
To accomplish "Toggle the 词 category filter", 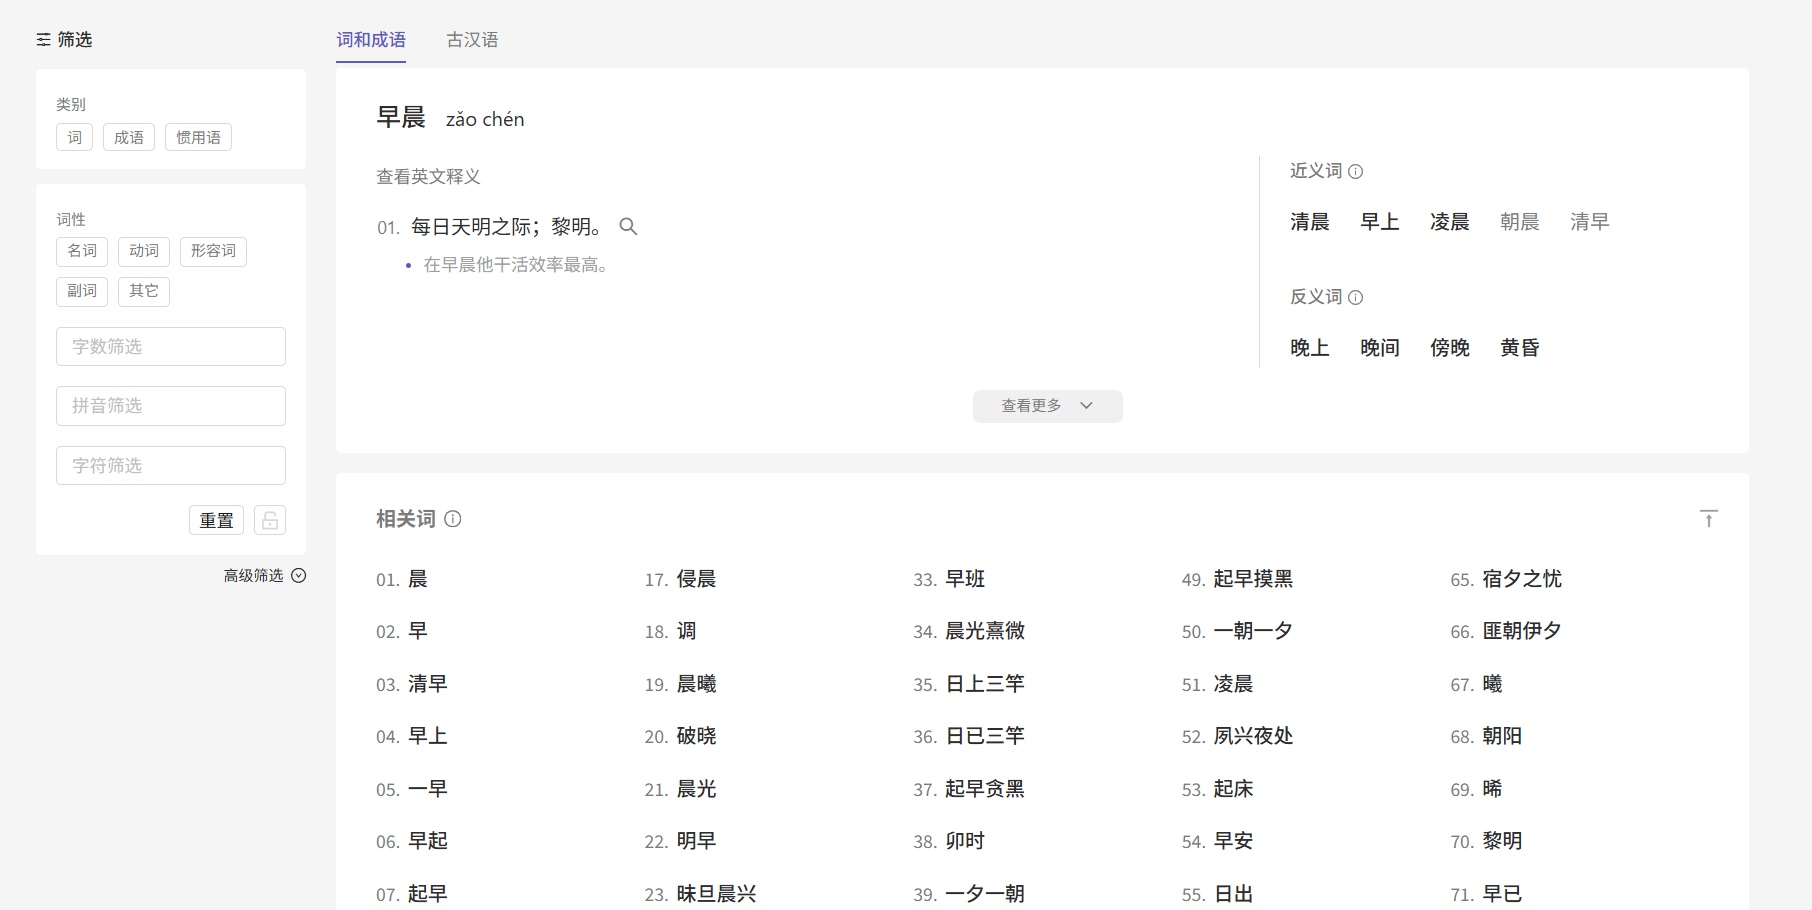I will (x=75, y=137).
